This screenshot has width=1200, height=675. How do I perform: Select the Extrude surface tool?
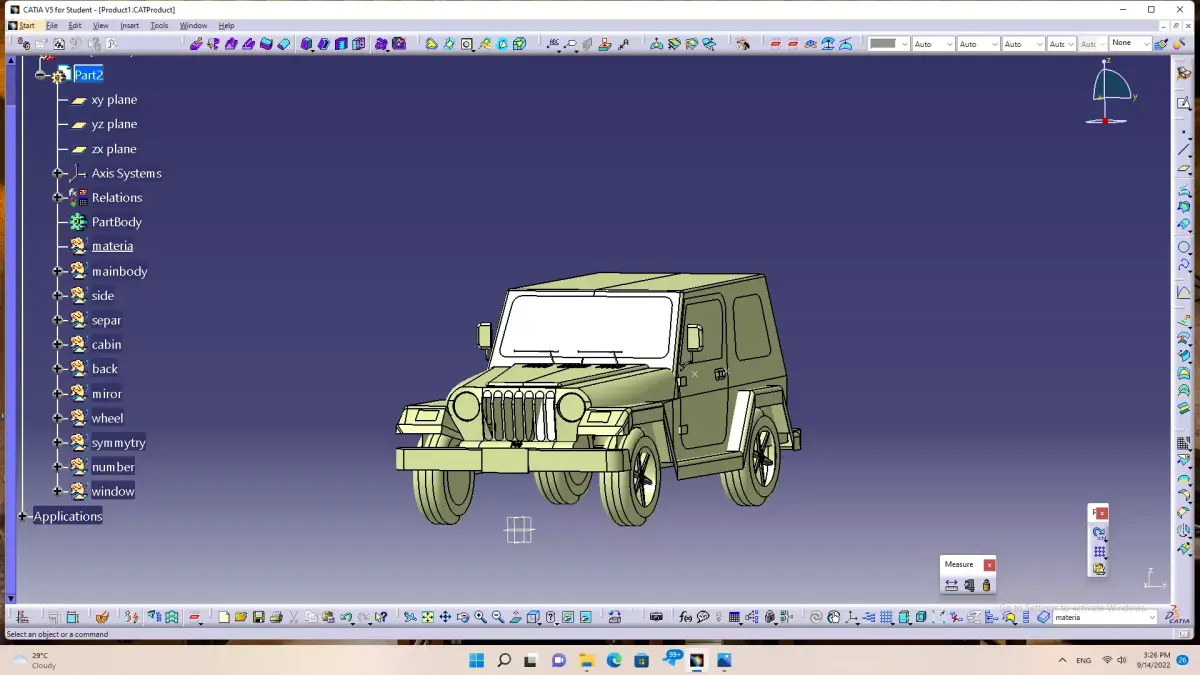pyautogui.click(x=196, y=44)
